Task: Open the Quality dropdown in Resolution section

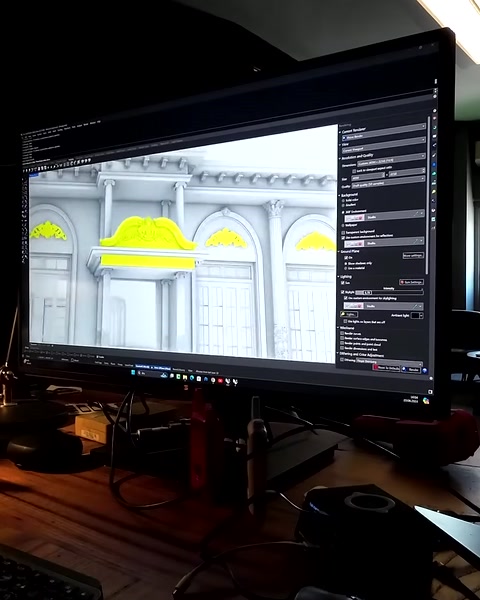Action: coord(388,183)
